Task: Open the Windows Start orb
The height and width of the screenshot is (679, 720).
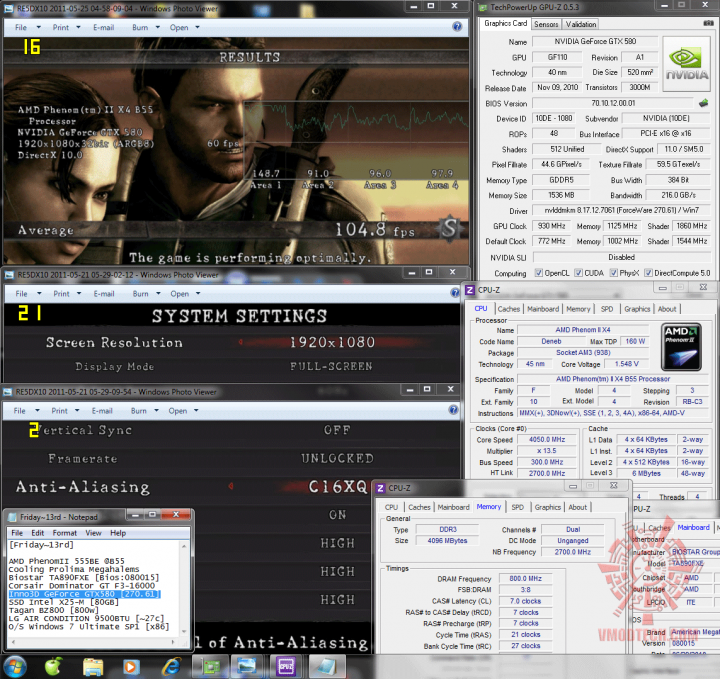Action: [15, 666]
